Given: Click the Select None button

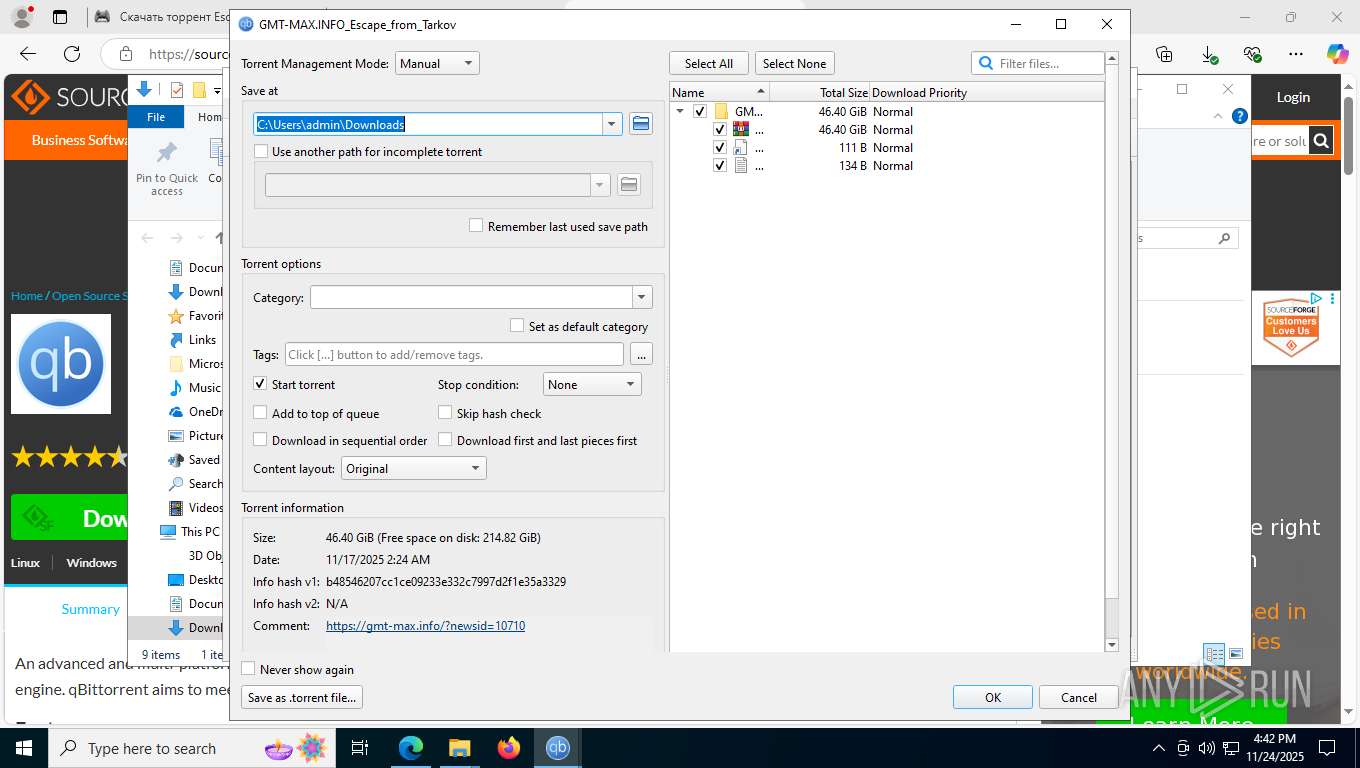Looking at the screenshot, I should [795, 63].
